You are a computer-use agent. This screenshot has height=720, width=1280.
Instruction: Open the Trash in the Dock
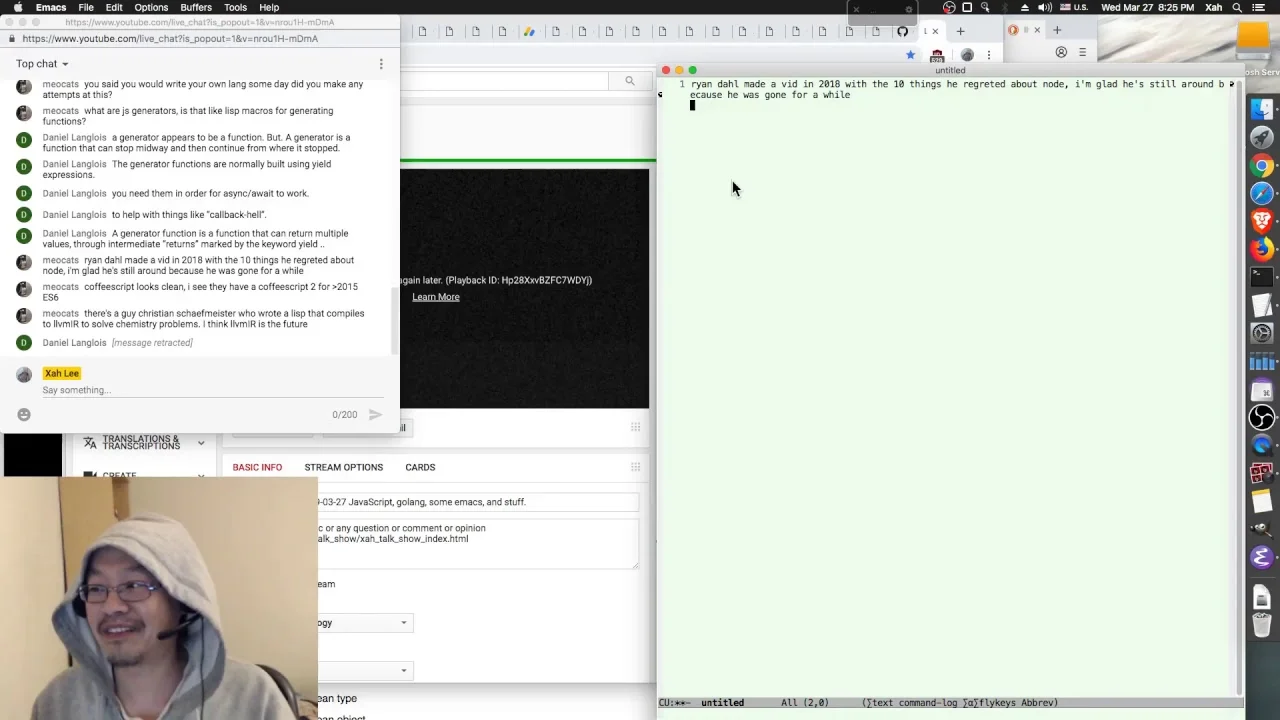pos(1262,626)
